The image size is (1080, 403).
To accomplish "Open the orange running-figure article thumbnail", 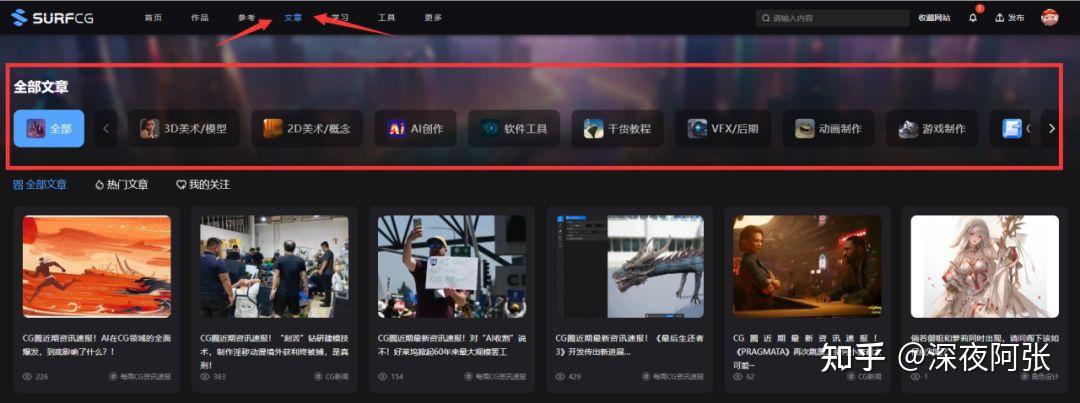I will pos(96,267).
